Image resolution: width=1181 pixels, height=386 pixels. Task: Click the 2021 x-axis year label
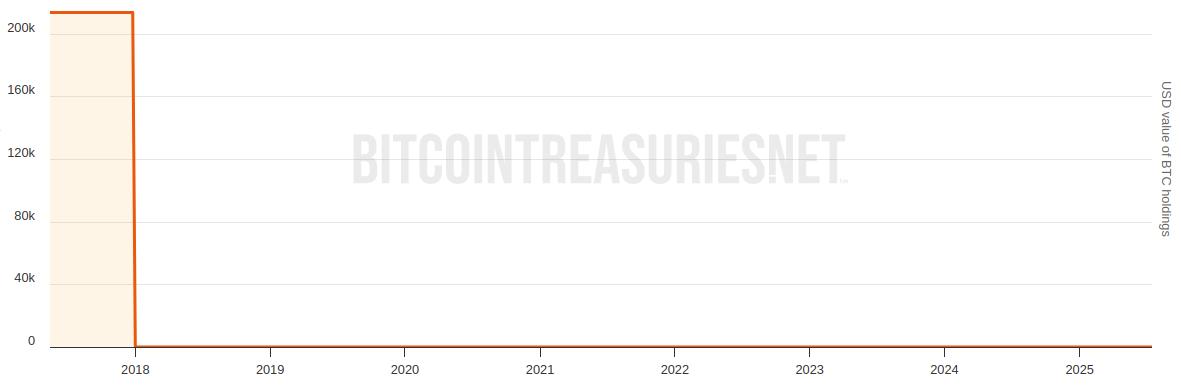tap(540, 370)
